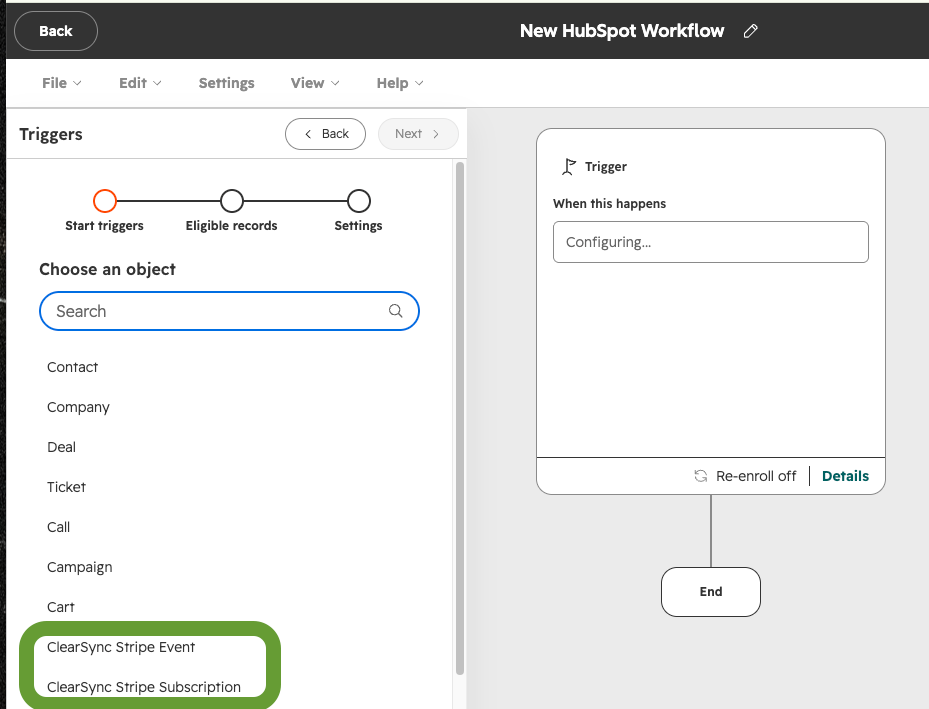929x709 pixels.
Task: Select the Start triggers step circle
Action: click(105, 201)
